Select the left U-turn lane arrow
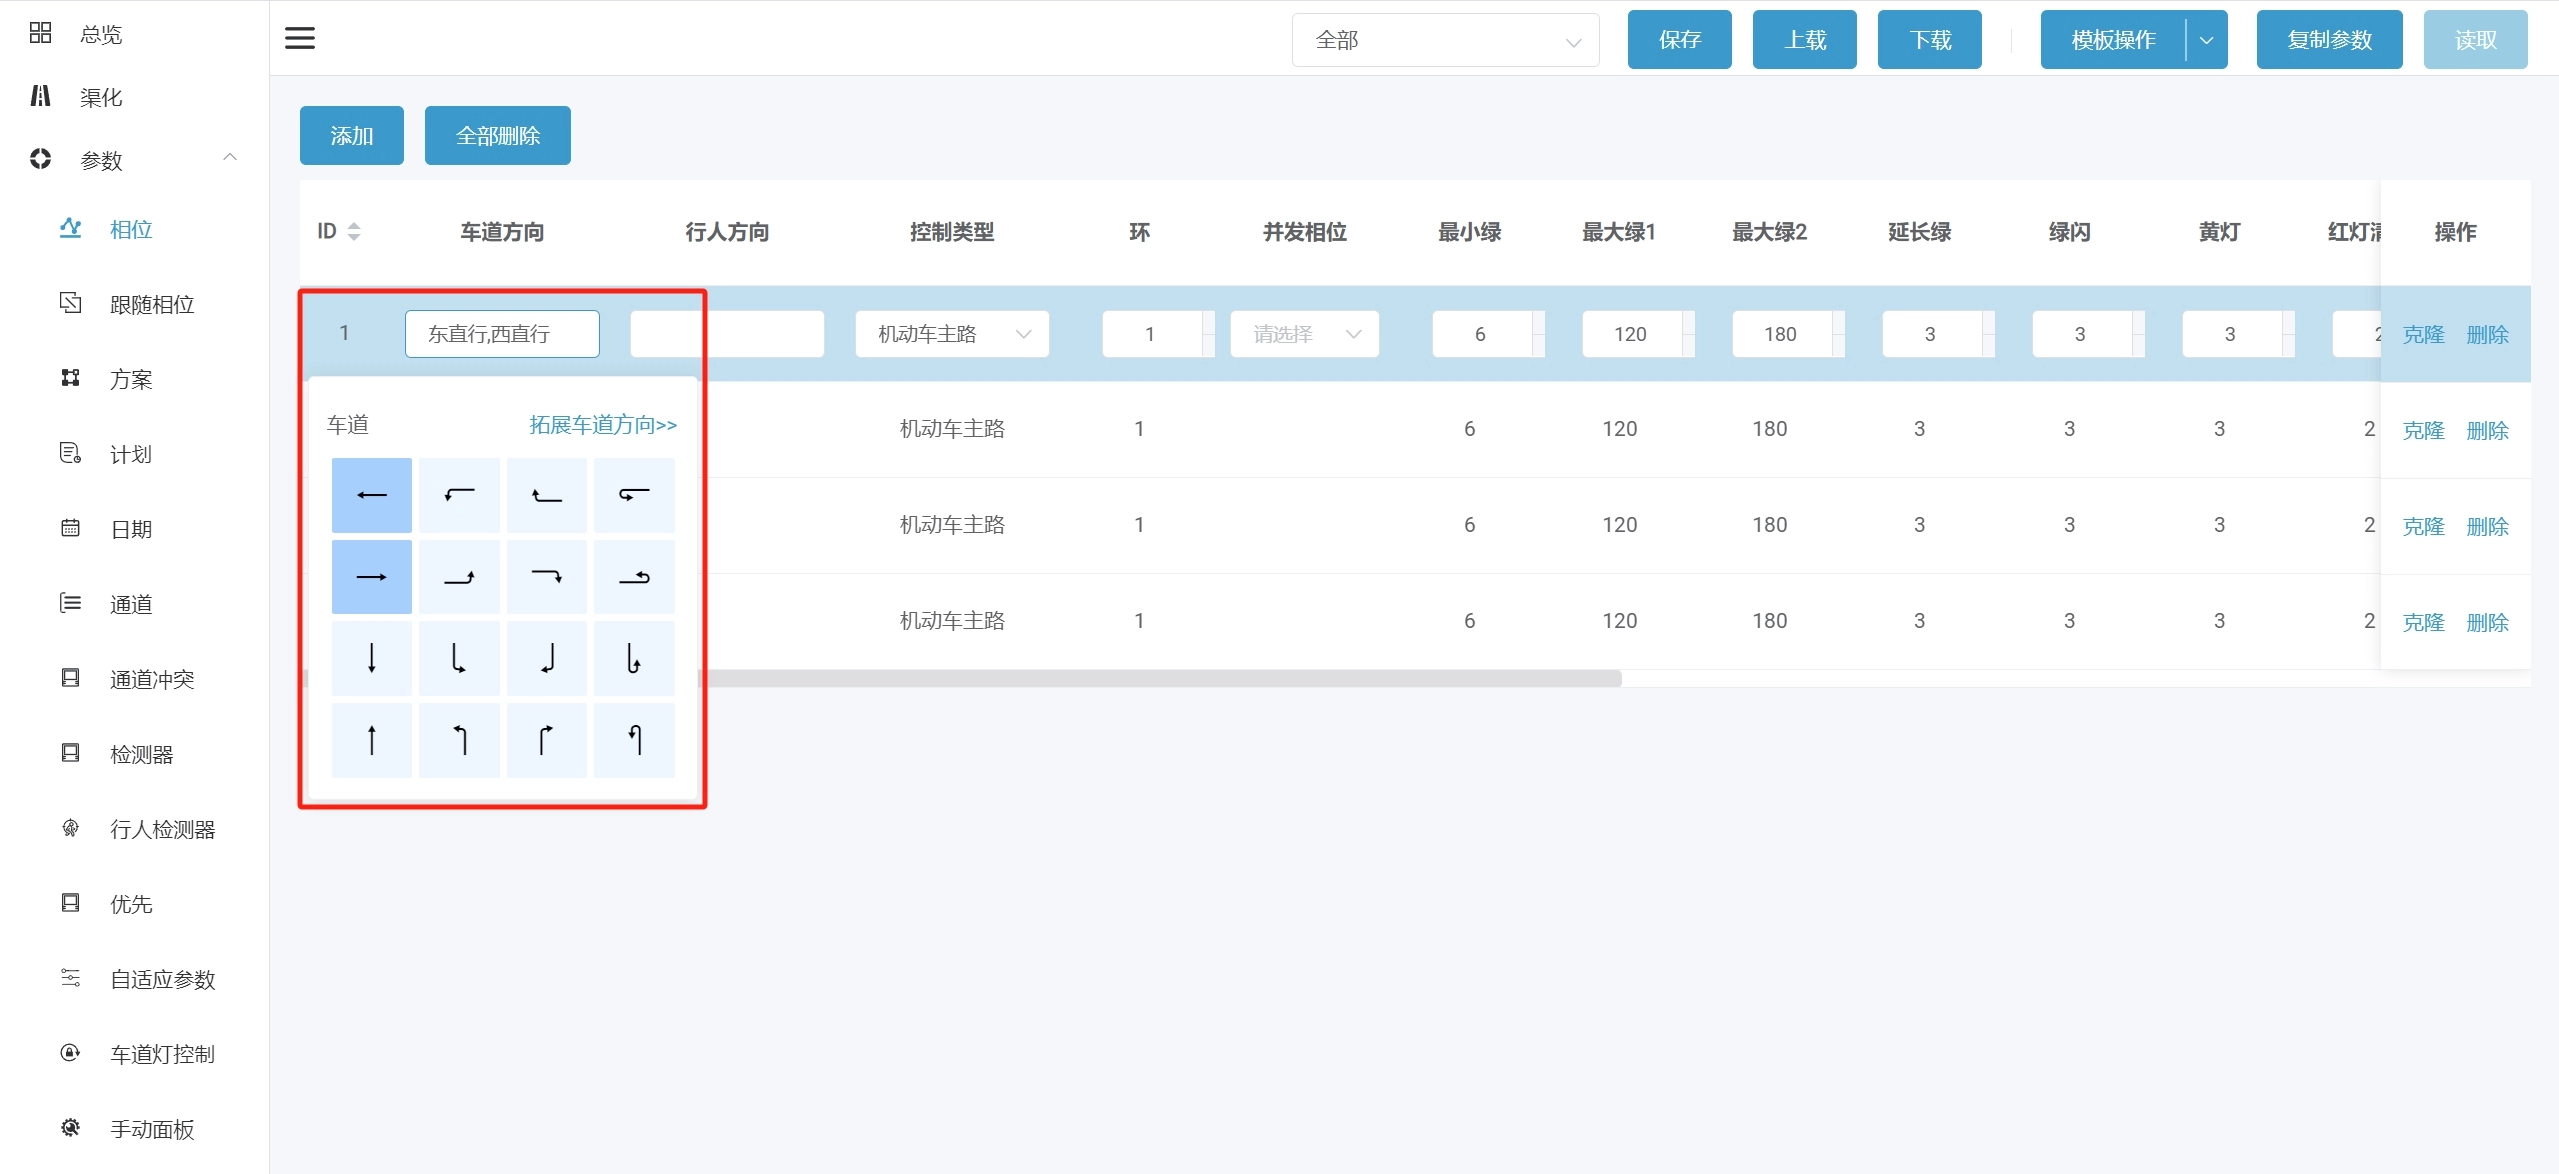 (634, 495)
